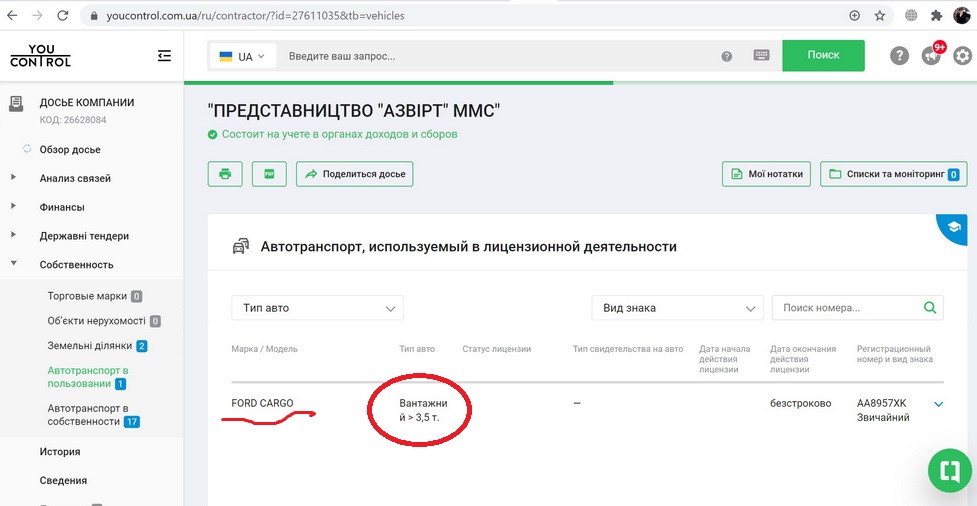Screen dimensions: 977x506
Task: Click Статус лицензии column header
Action: click(x=497, y=349)
